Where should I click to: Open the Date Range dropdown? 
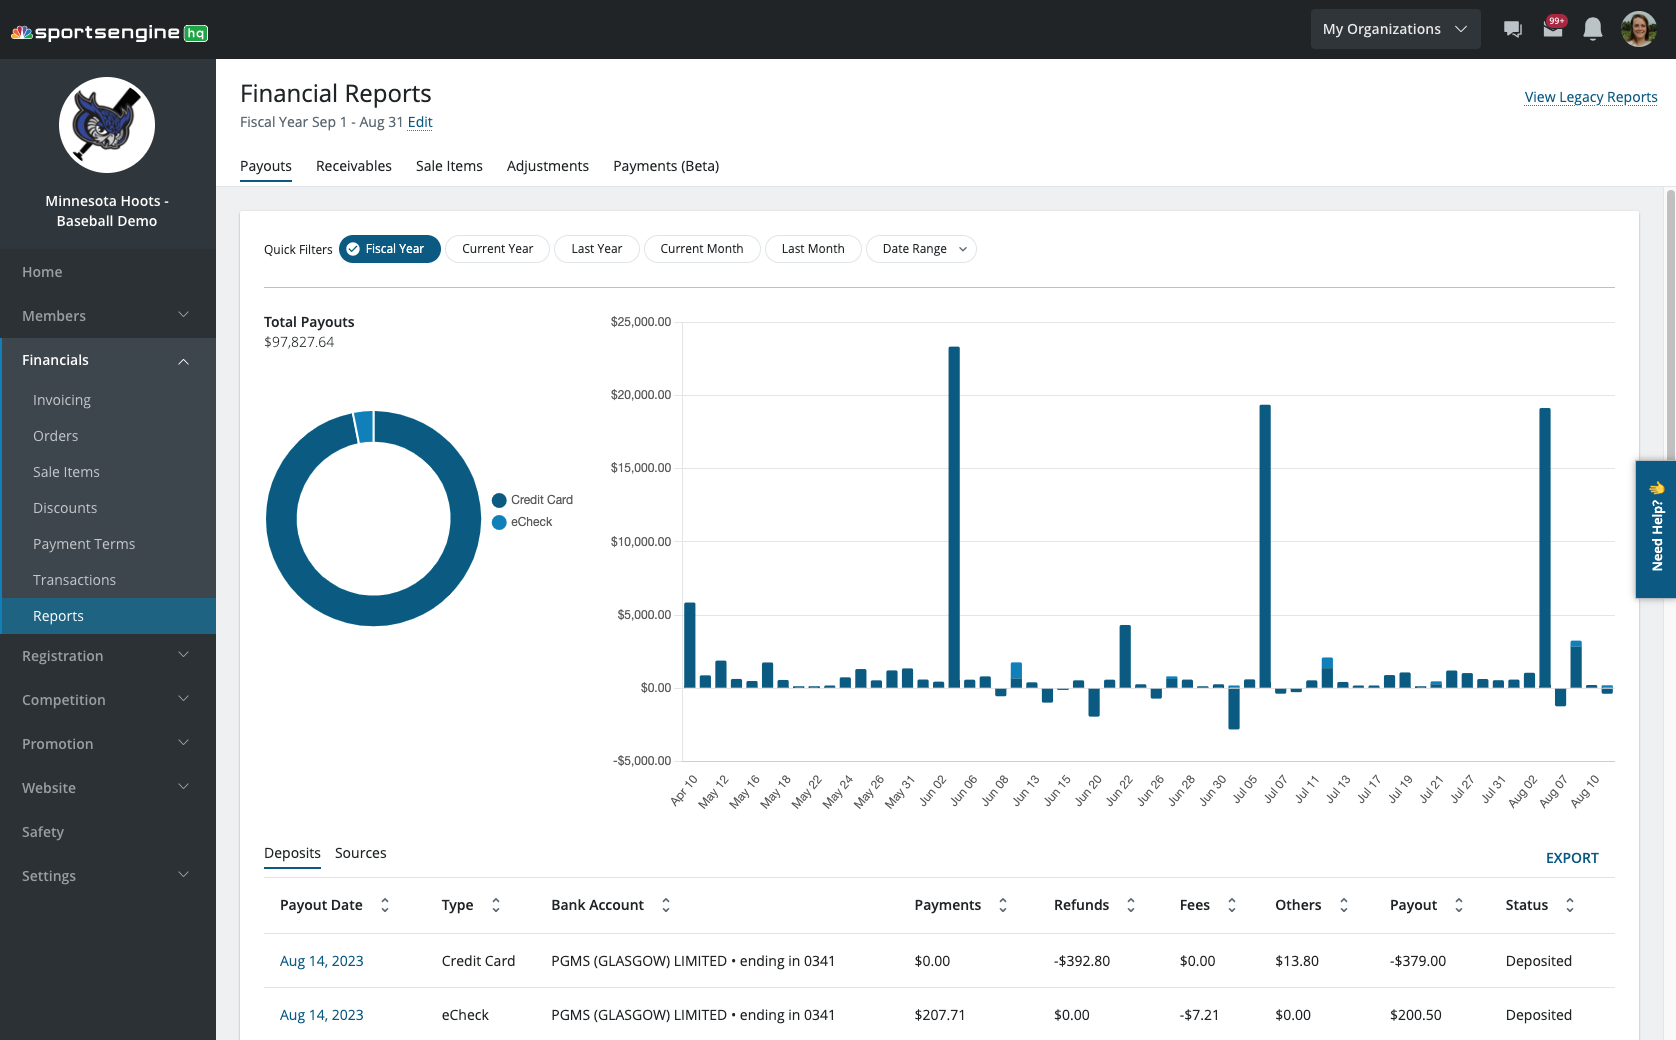pos(920,248)
